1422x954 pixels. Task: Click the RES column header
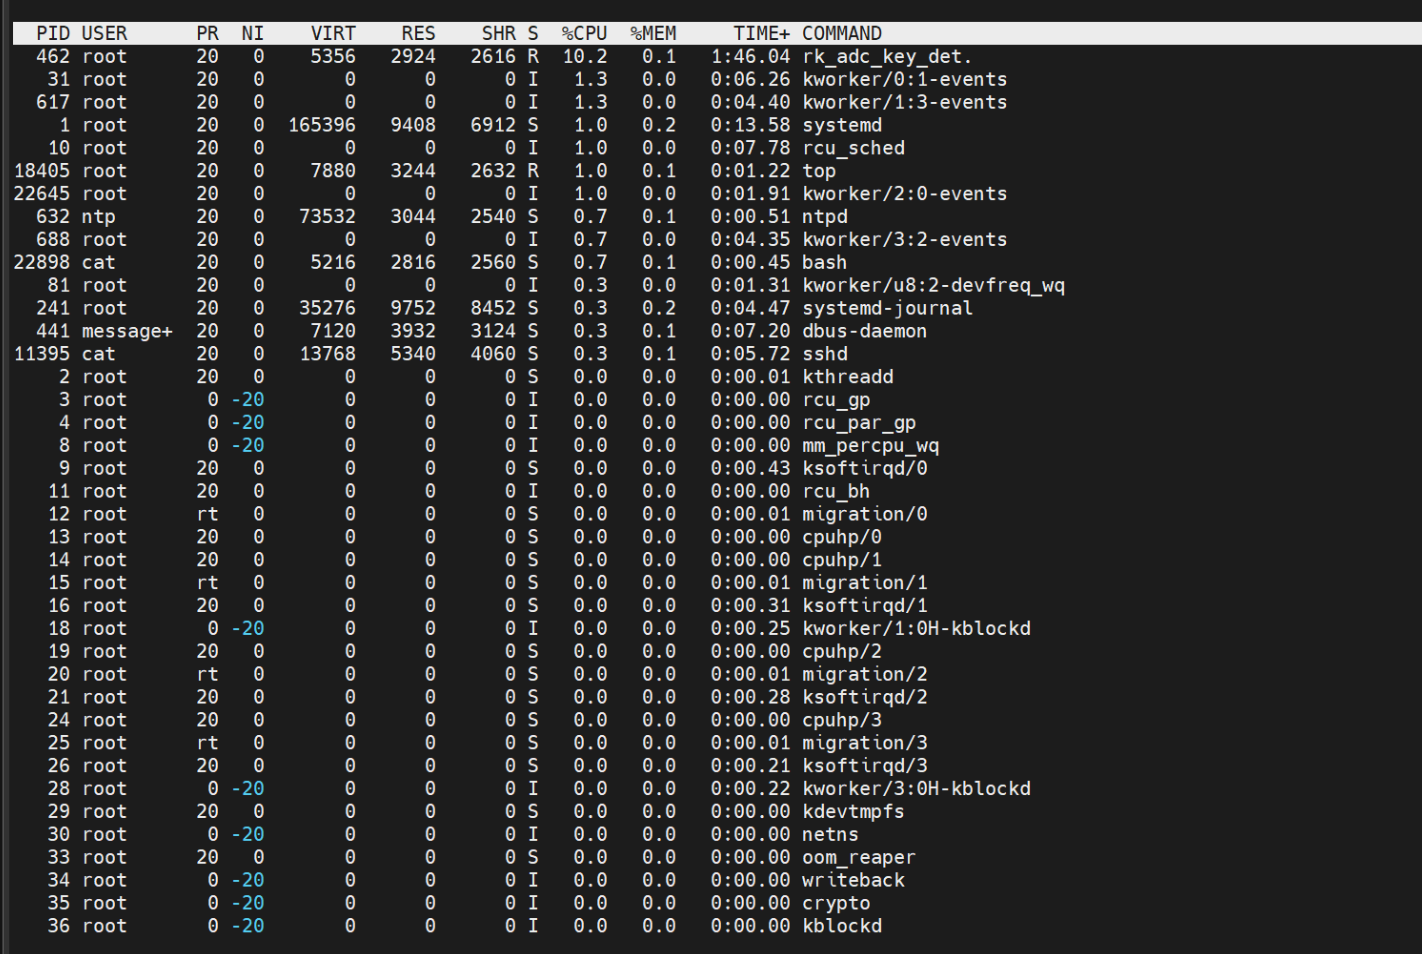(418, 33)
